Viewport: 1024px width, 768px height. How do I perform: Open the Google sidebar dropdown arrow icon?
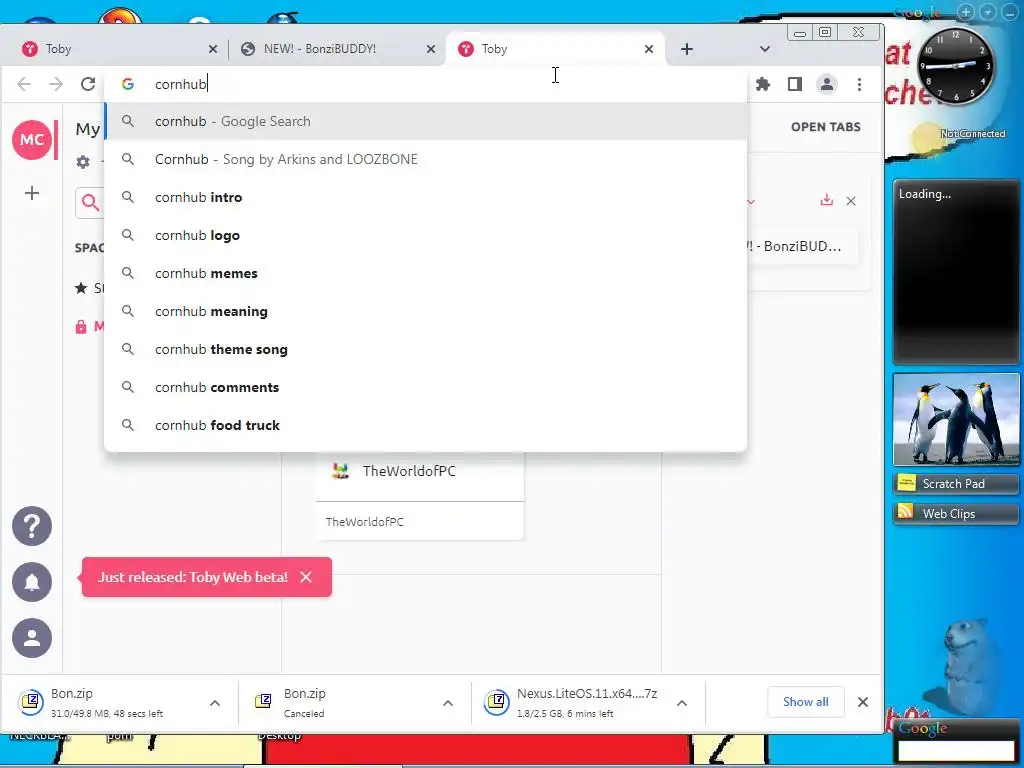pyautogui.click(x=988, y=12)
